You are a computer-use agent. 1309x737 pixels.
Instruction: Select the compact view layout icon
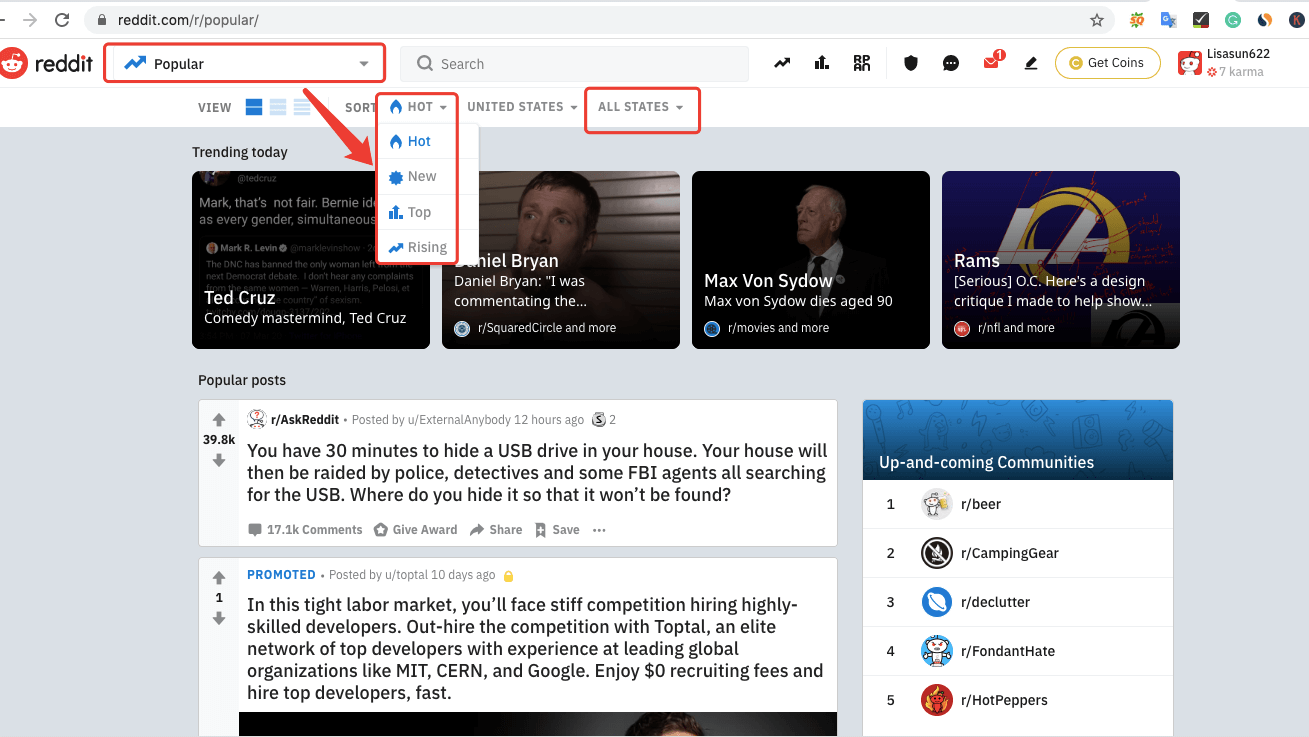(x=302, y=107)
